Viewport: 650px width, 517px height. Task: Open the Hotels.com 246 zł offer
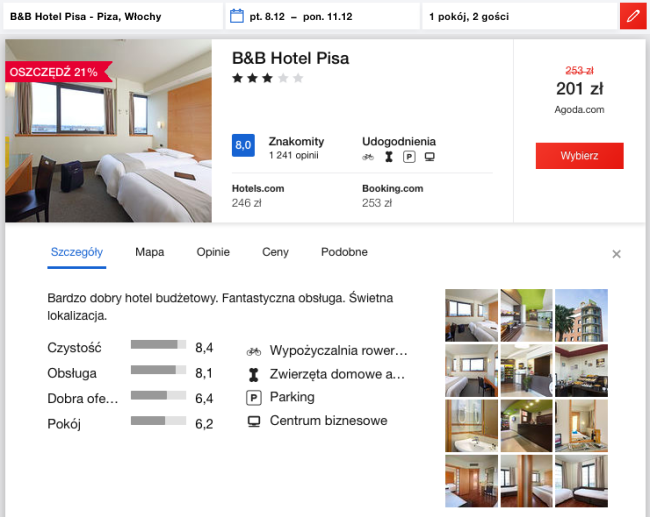[259, 195]
